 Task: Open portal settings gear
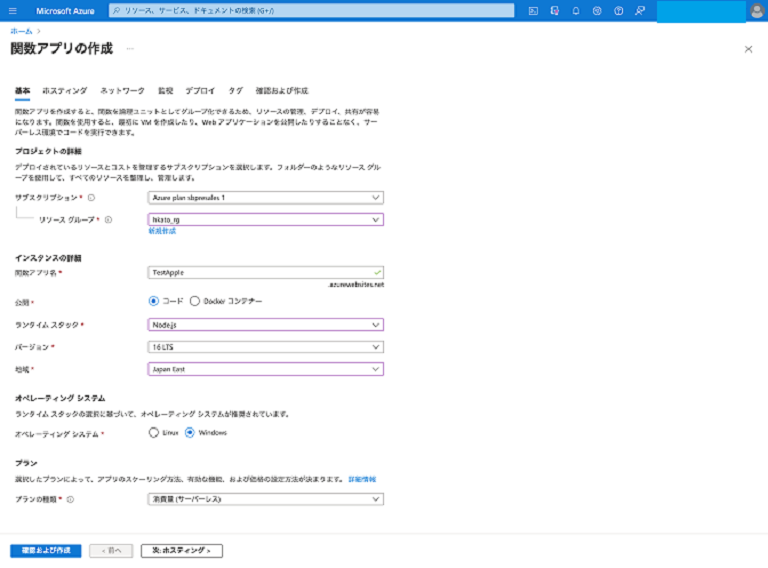click(597, 11)
